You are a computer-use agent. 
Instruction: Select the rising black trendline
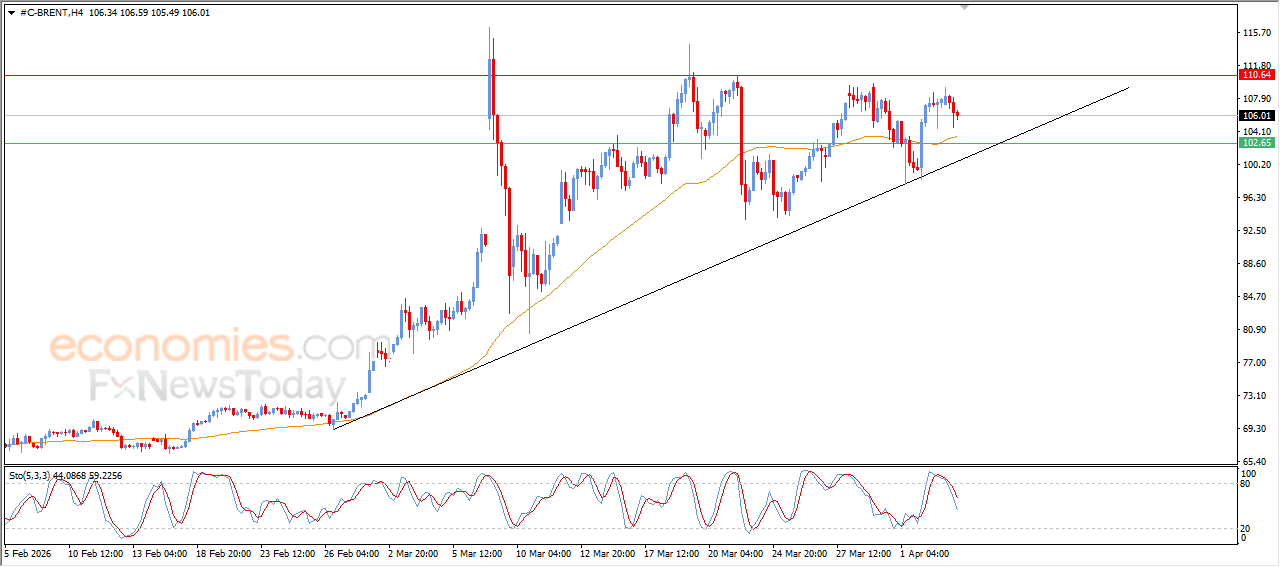tap(730, 258)
